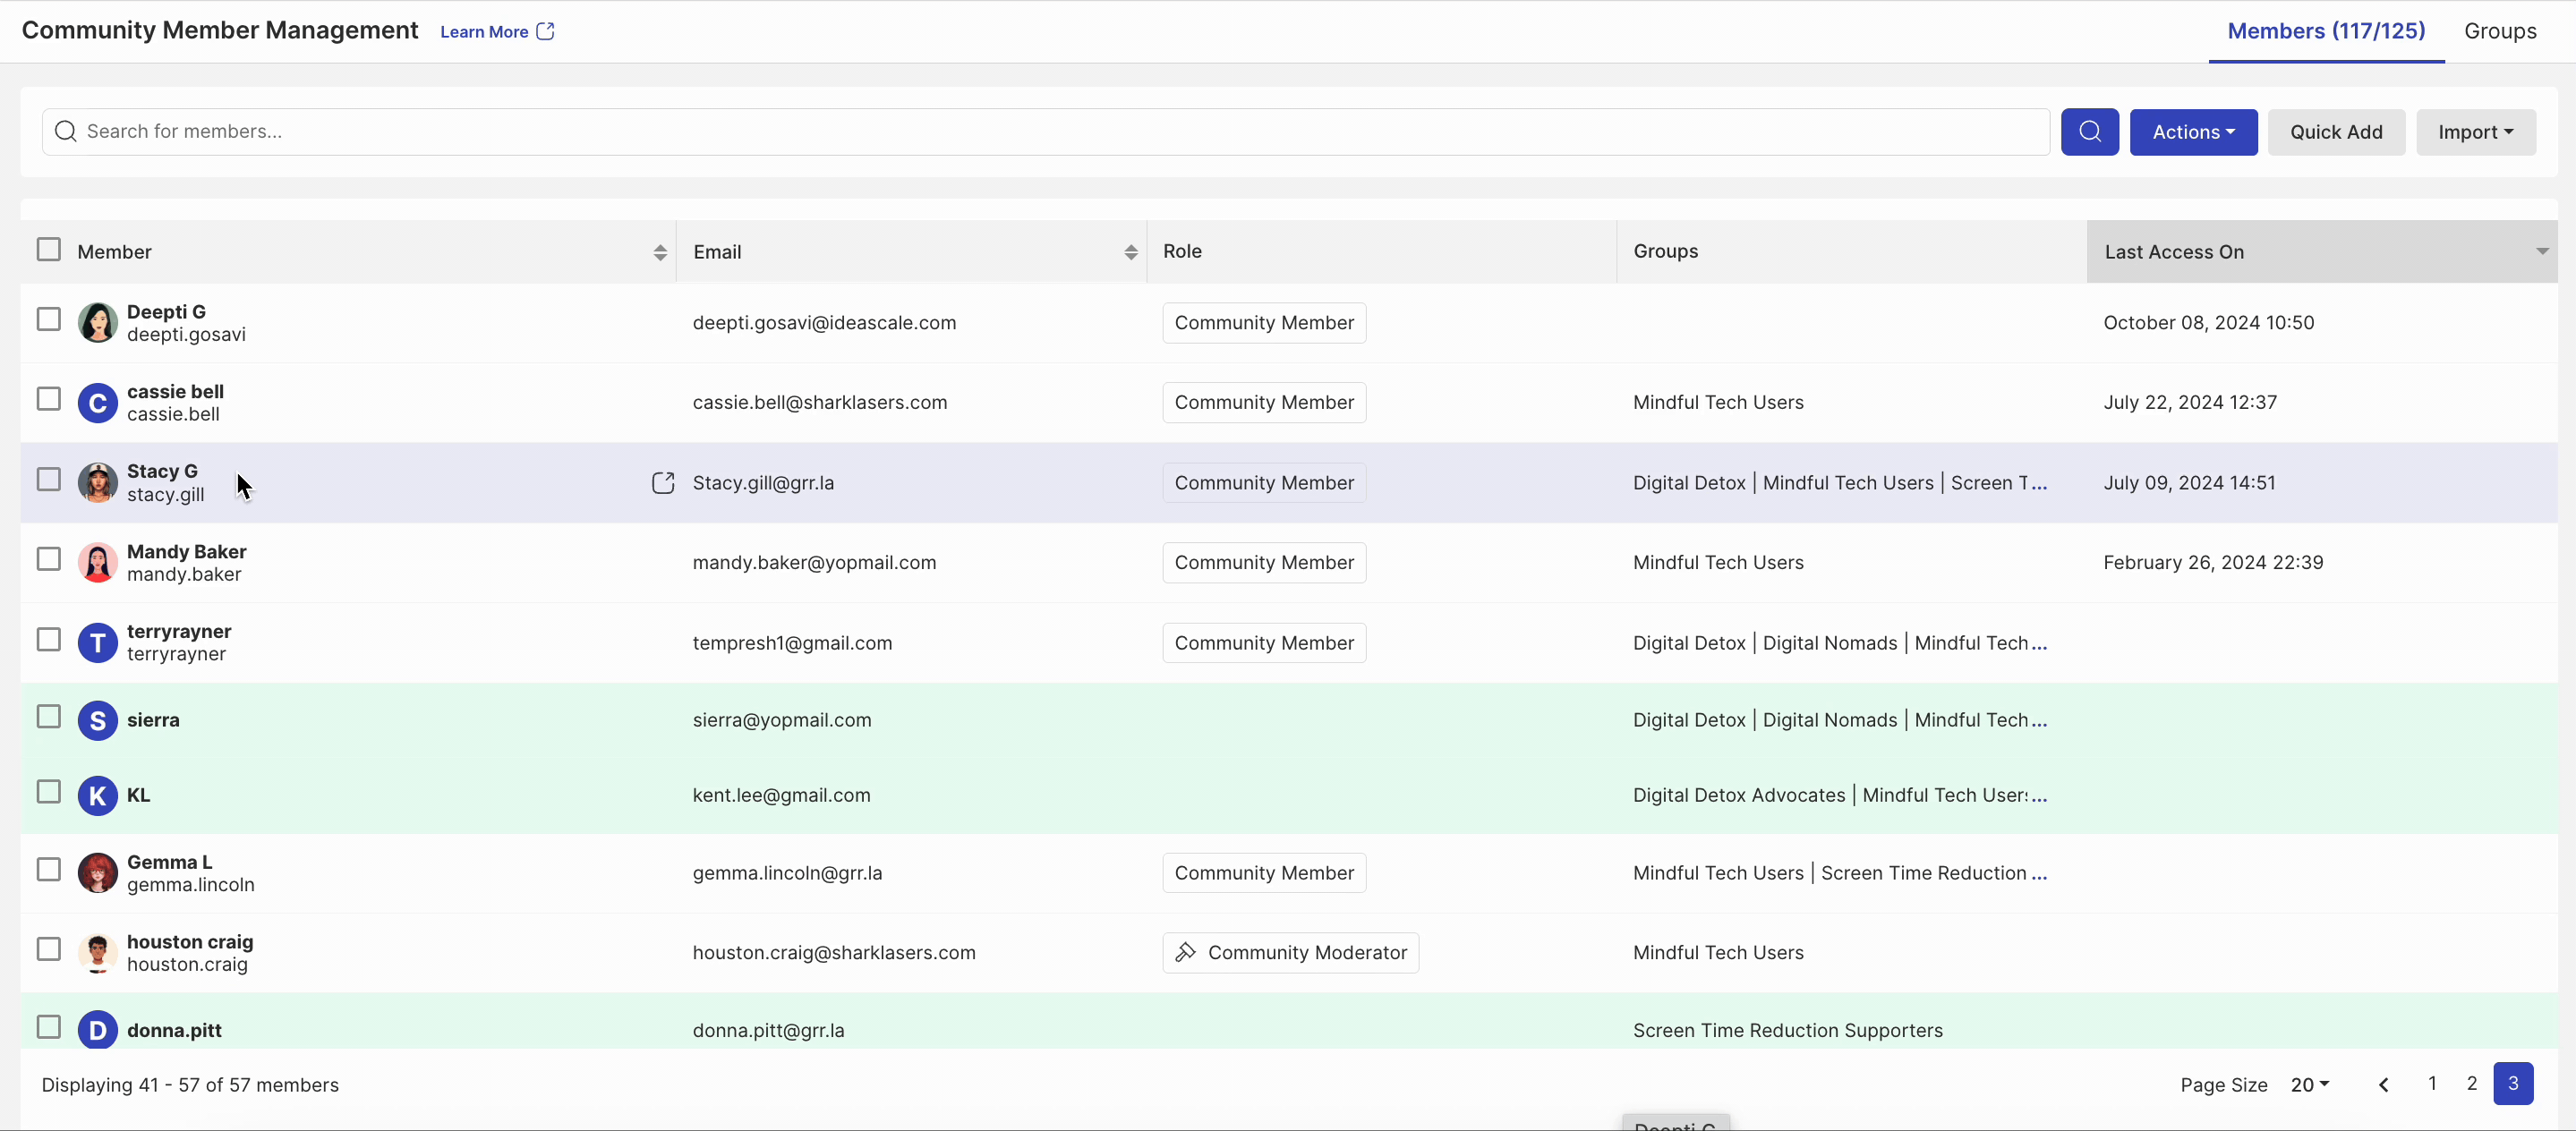
Task: Change Page Size dropdown value
Action: [2309, 1085]
